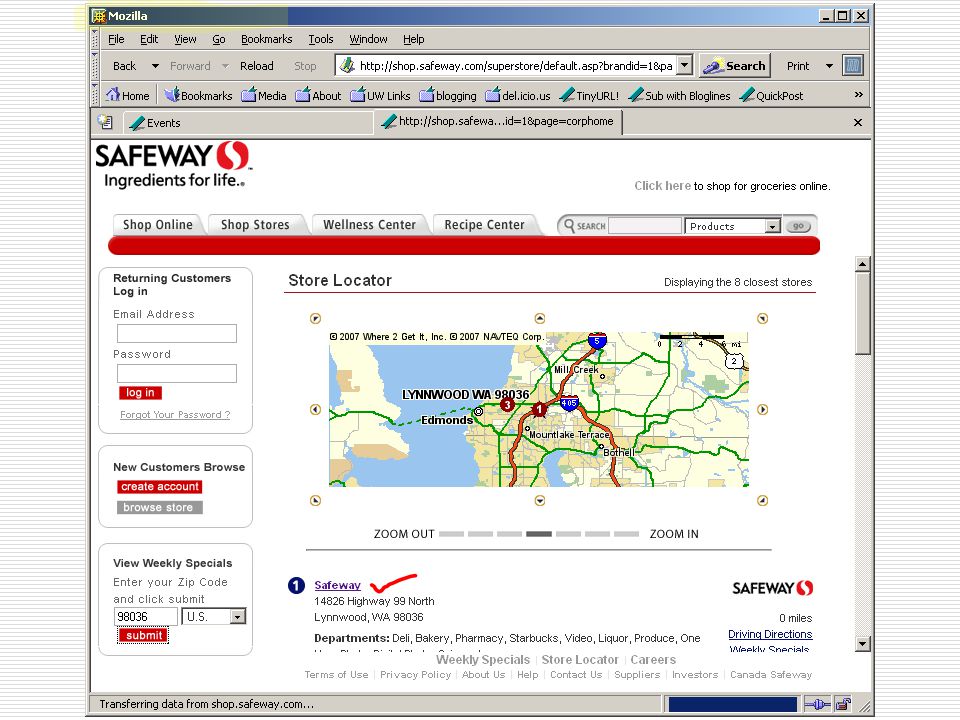The image size is (960, 720).
Task: Open the Help menu
Action: pos(413,39)
